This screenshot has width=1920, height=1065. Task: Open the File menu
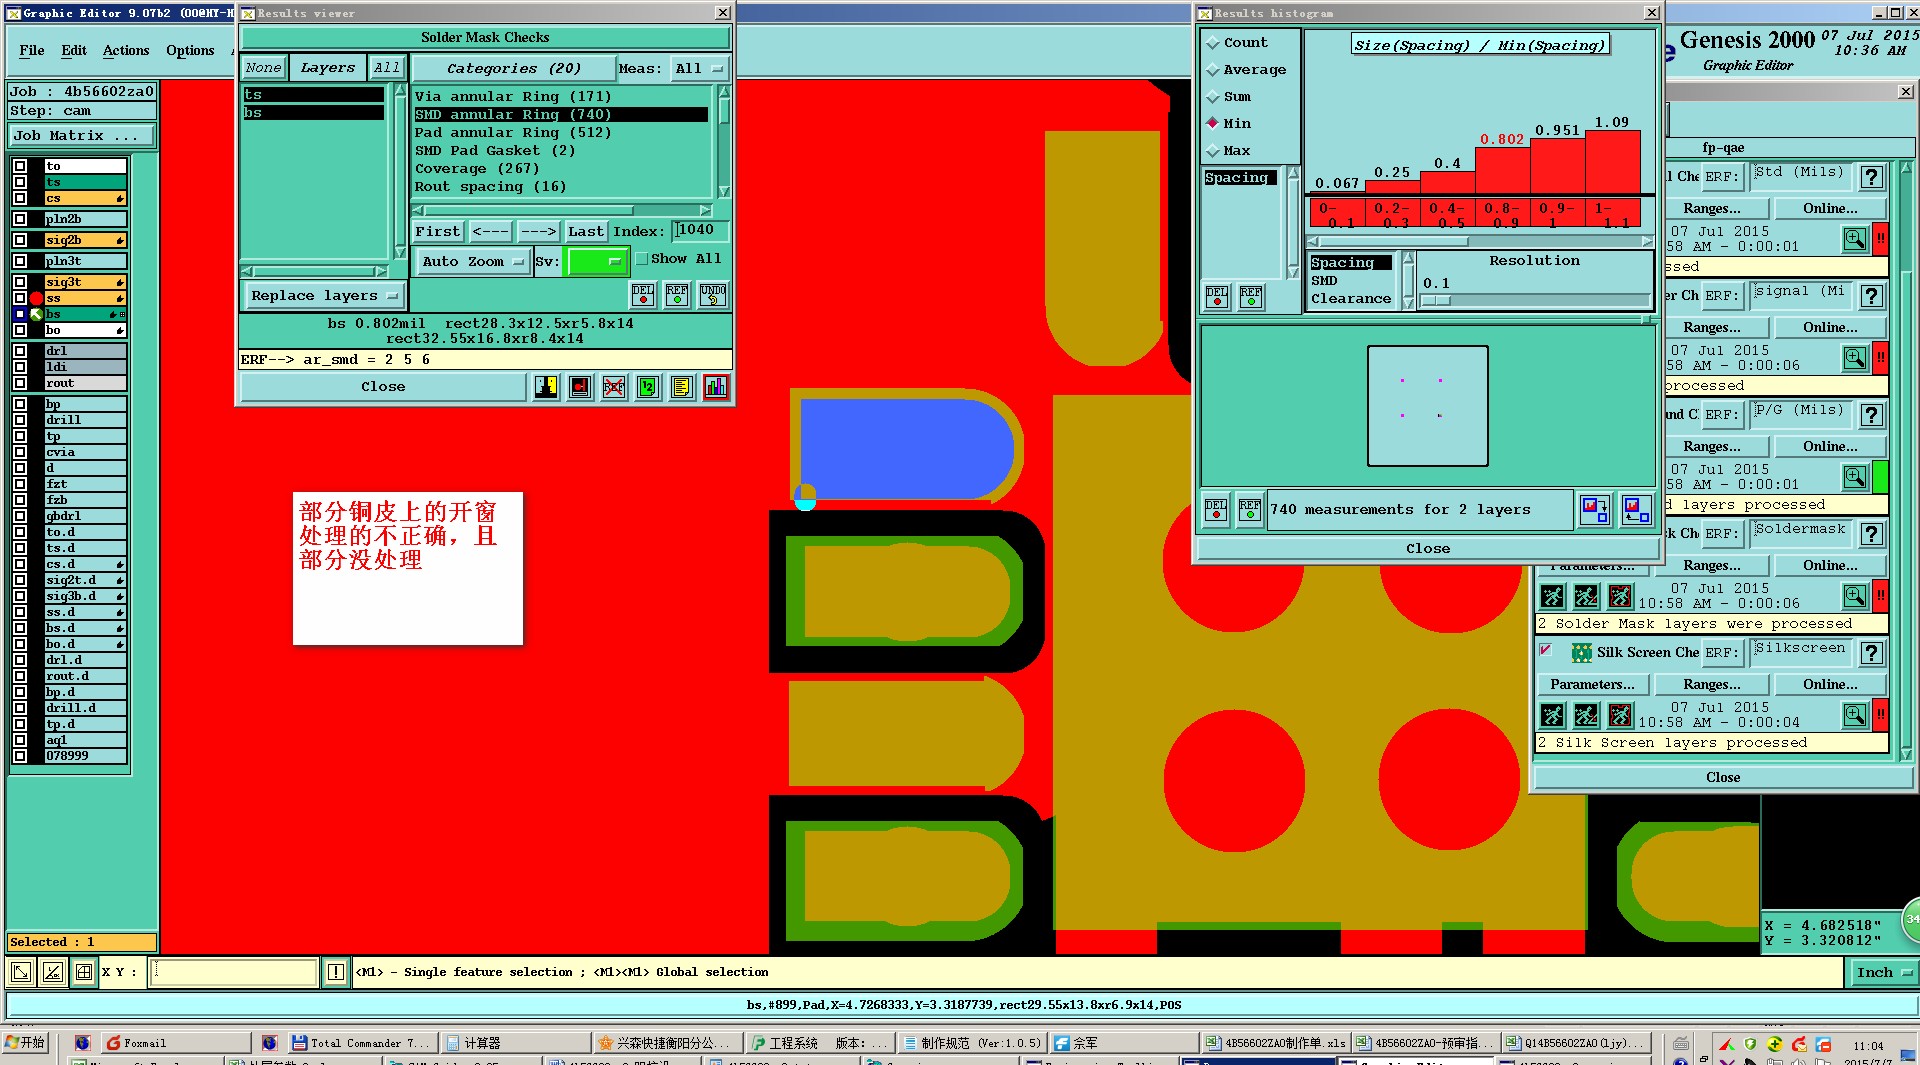click(32, 51)
